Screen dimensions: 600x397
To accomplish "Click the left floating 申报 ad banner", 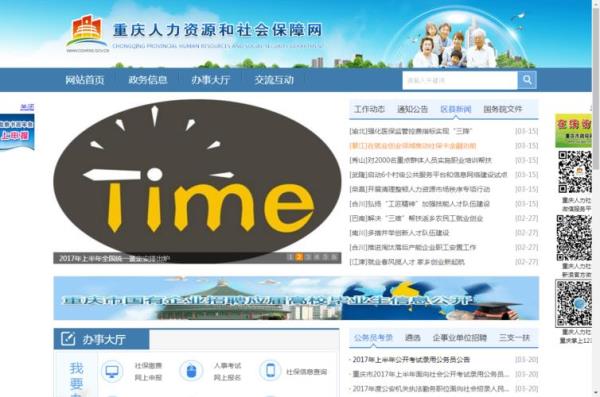I will [17, 132].
